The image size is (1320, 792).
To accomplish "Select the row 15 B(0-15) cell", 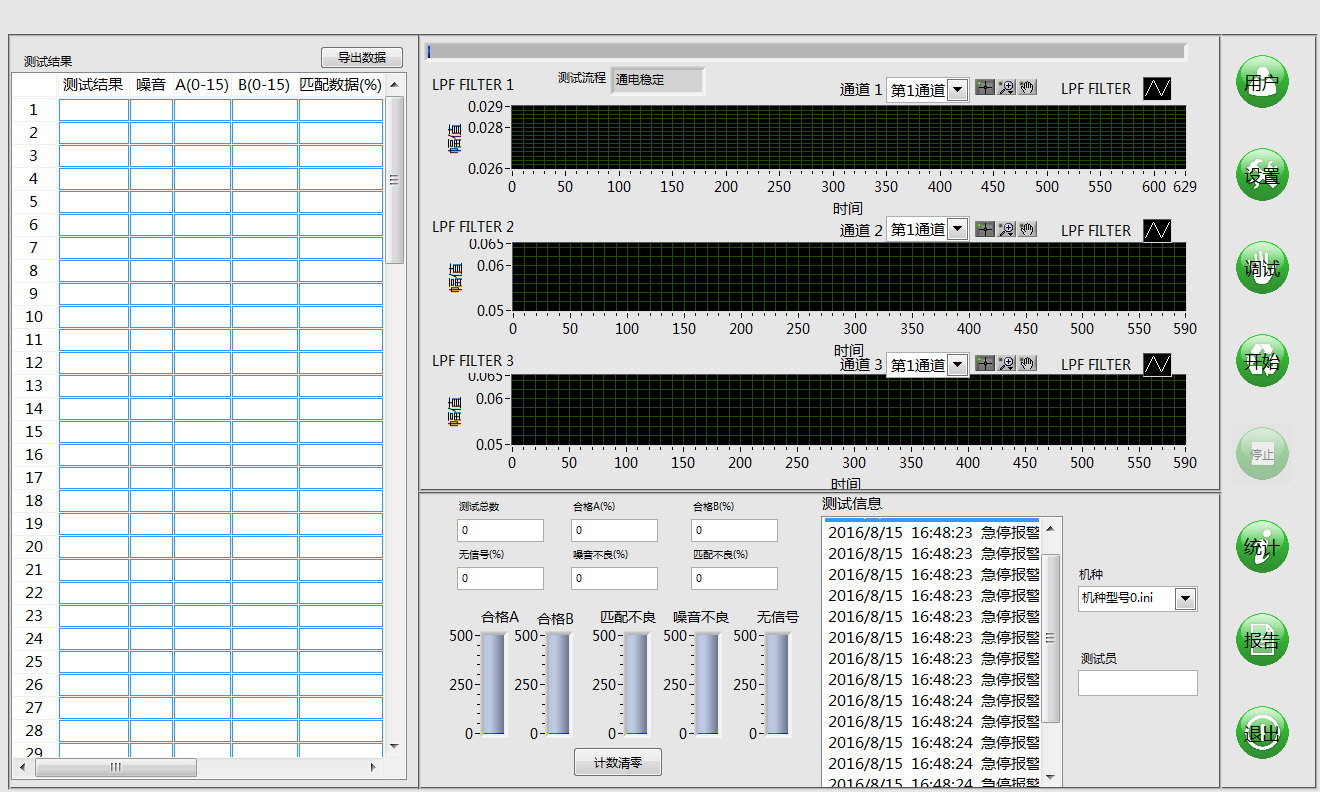I will 265,432.
